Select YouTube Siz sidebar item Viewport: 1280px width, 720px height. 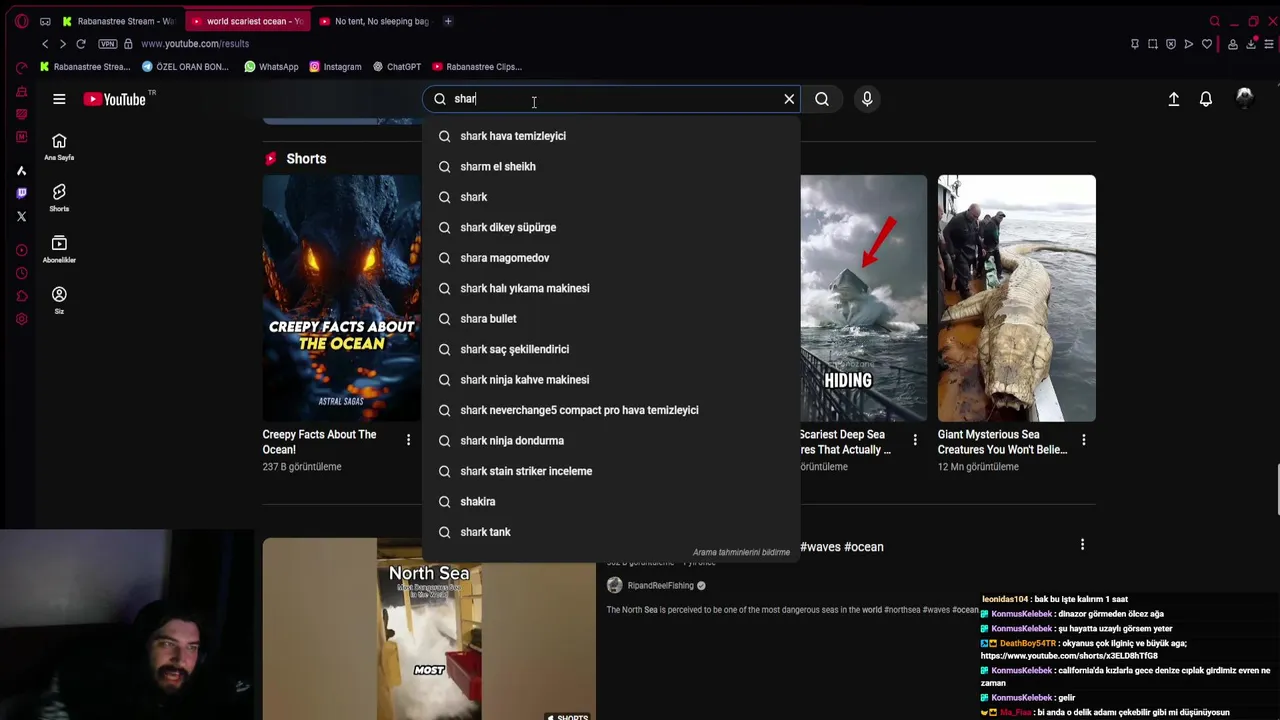pyautogui.click(x=59, y=300)
